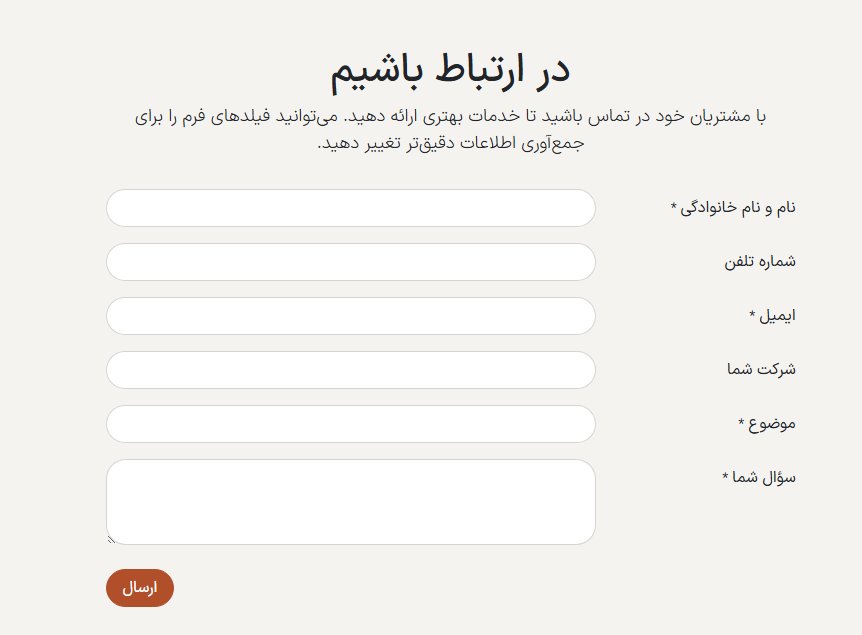Screen dimensions: 862x635
Task: Click the شرکت شما label
Action: point(761,370)
